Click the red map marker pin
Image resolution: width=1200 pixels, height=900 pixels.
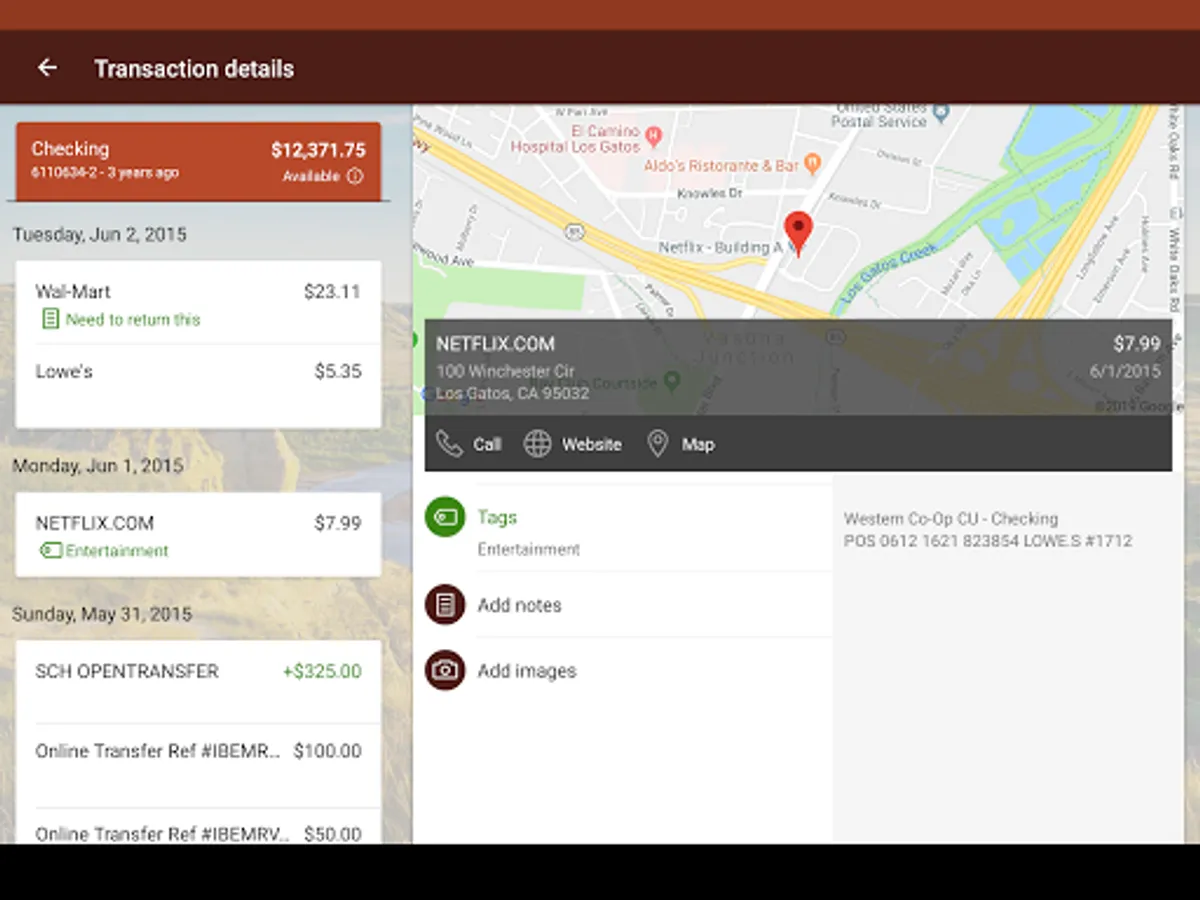[x=797, y=234]
